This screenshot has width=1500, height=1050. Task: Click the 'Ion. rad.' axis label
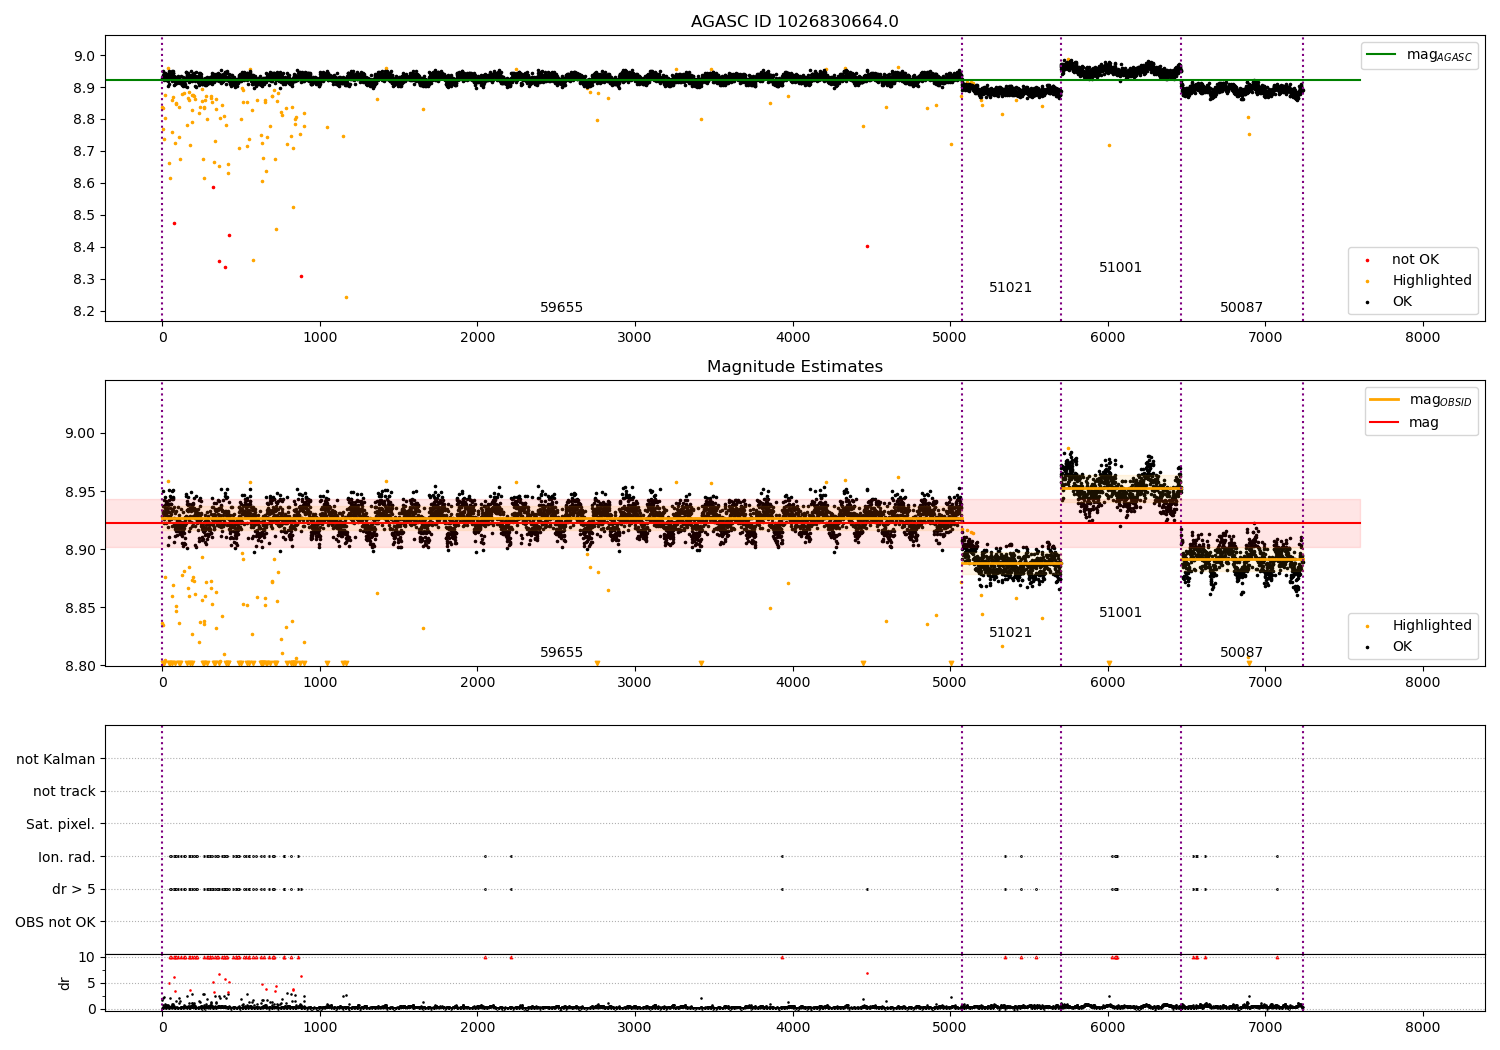67,857
